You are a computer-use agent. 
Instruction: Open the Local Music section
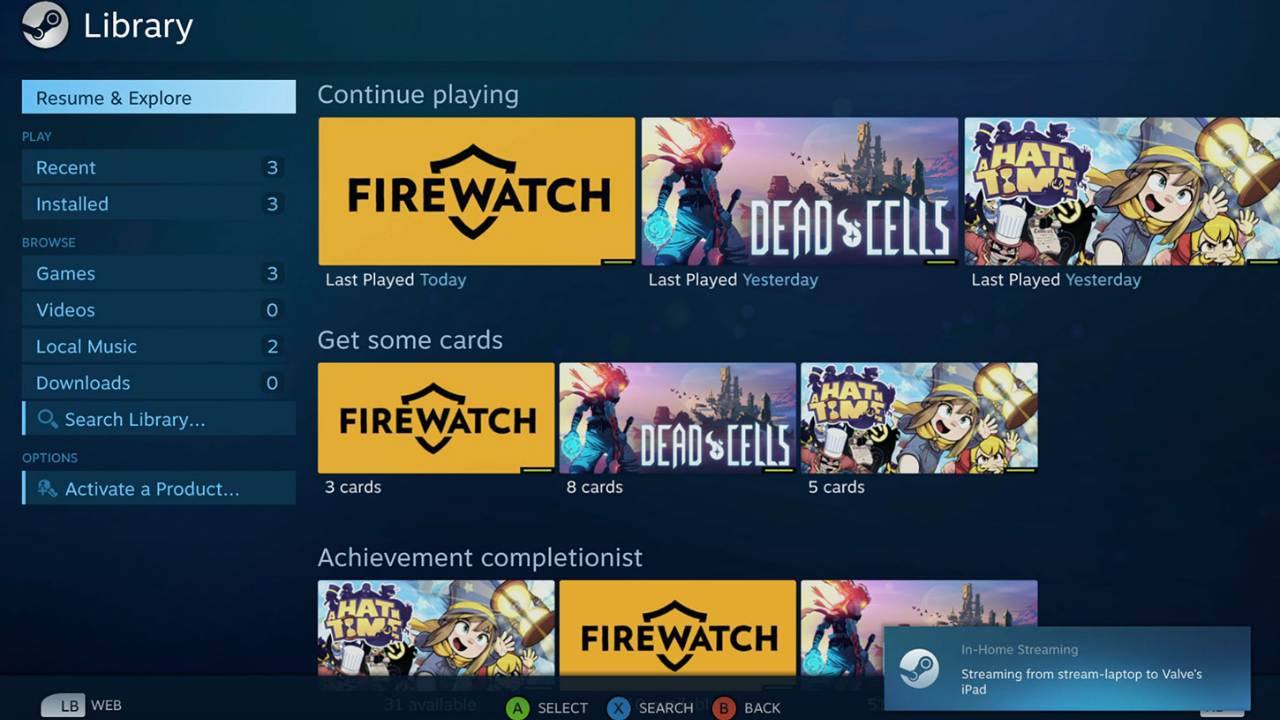[159, 346]
